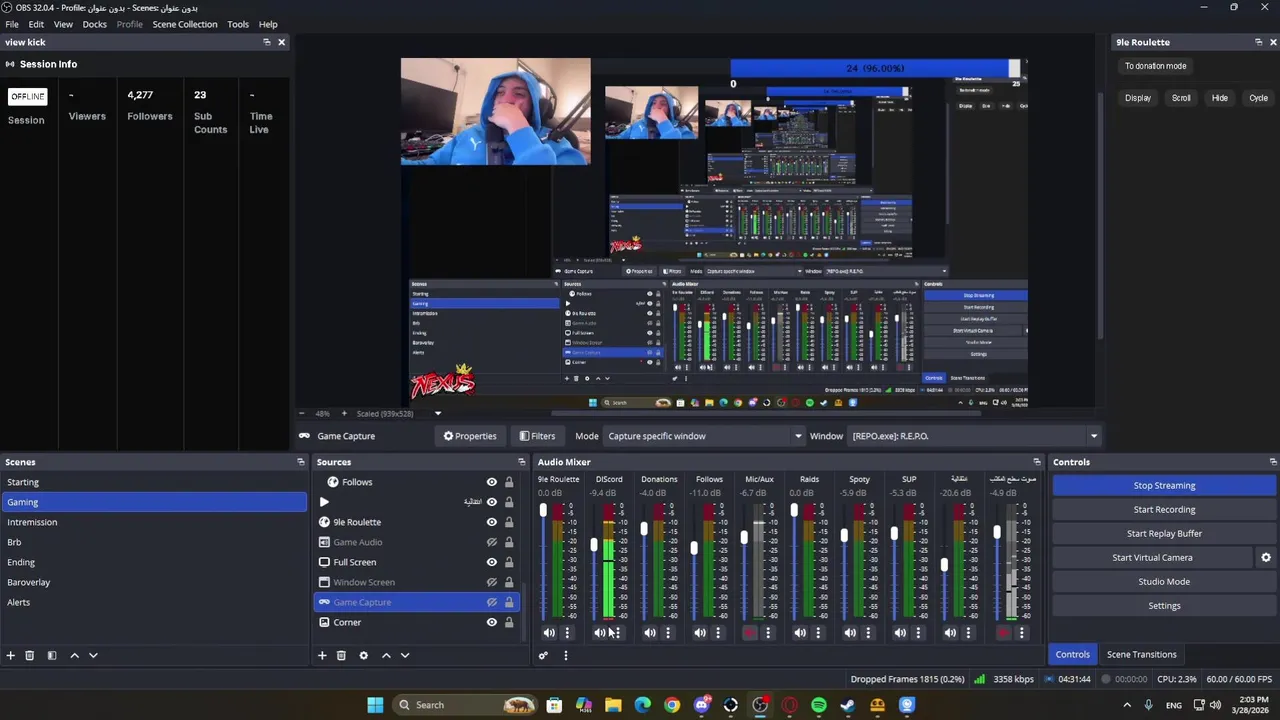This screenshot has height=720, width=1280.
Task: Open Filters for the selected source
Action: [537, 436]
